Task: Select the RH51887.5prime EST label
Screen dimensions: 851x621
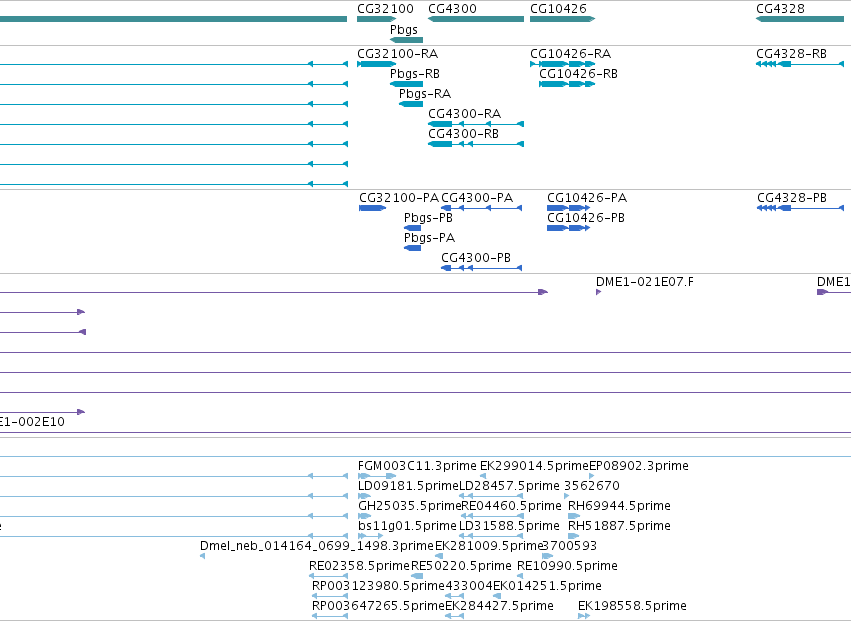Action: (619, 526)
